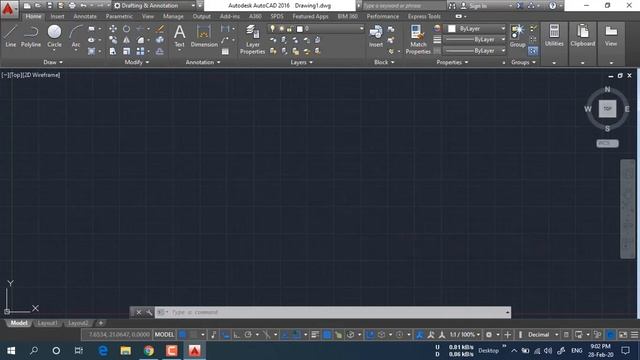Screen dimensions: 640x360
Task: Expand the Properties panel
Action: pos(452,62)
